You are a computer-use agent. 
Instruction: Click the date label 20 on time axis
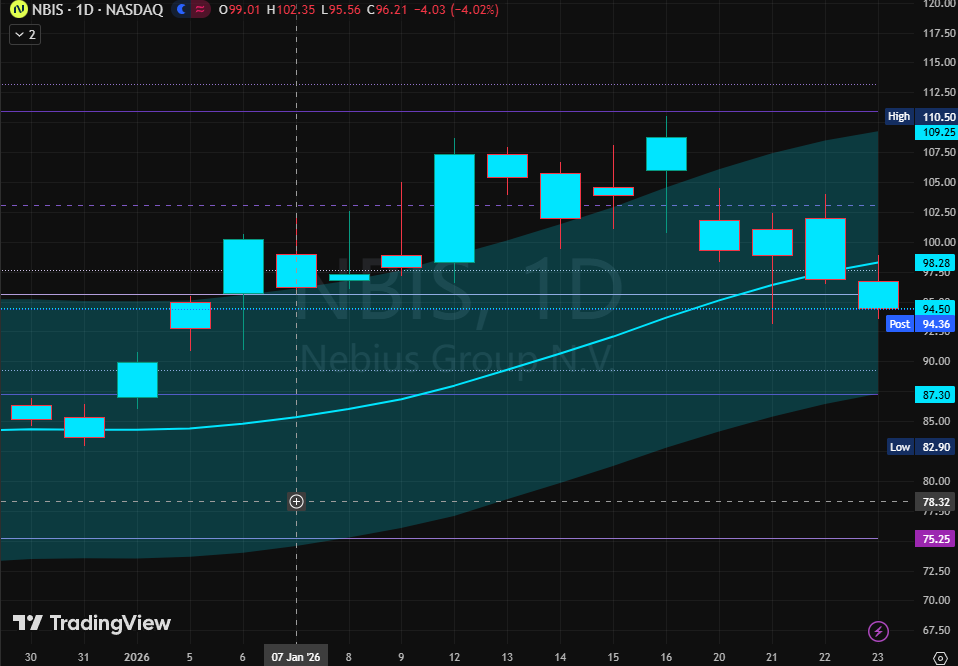[719, 657]
